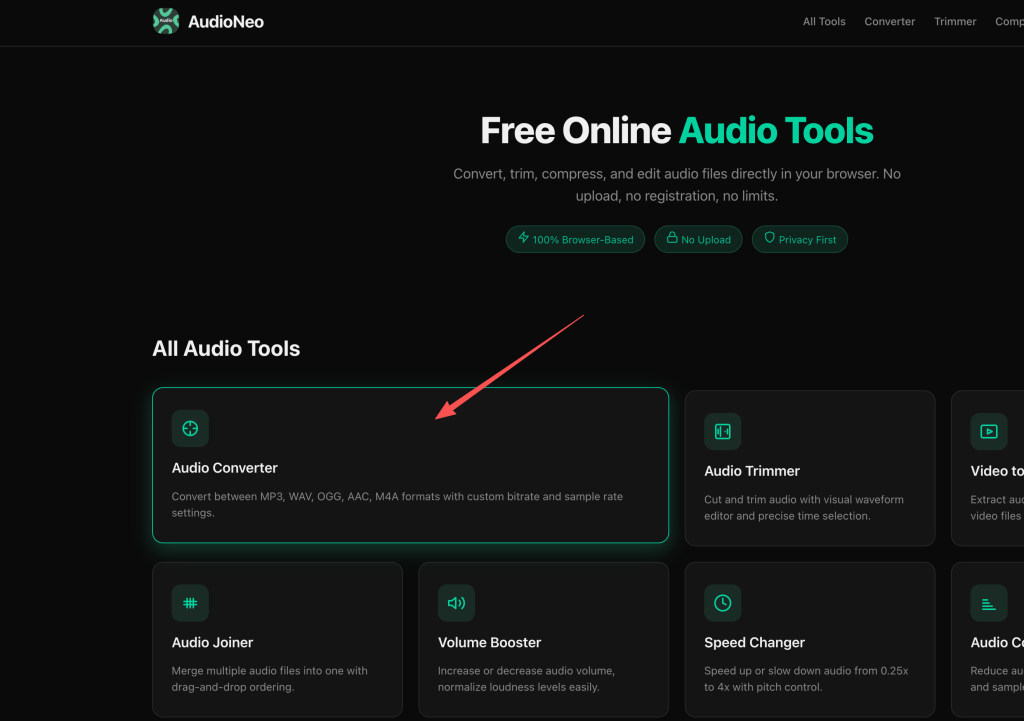Click the Audio Compressor bars icon
The width and height of the screenshot is (1024, 721).
pos(989,603)
